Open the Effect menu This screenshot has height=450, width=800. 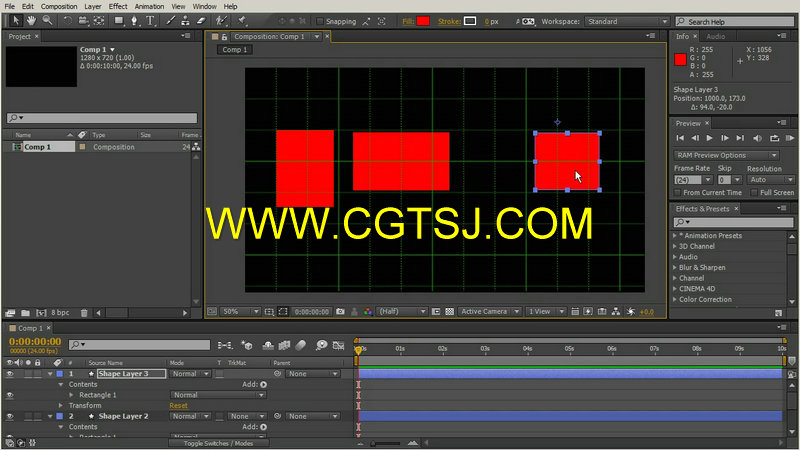(118, 6)
